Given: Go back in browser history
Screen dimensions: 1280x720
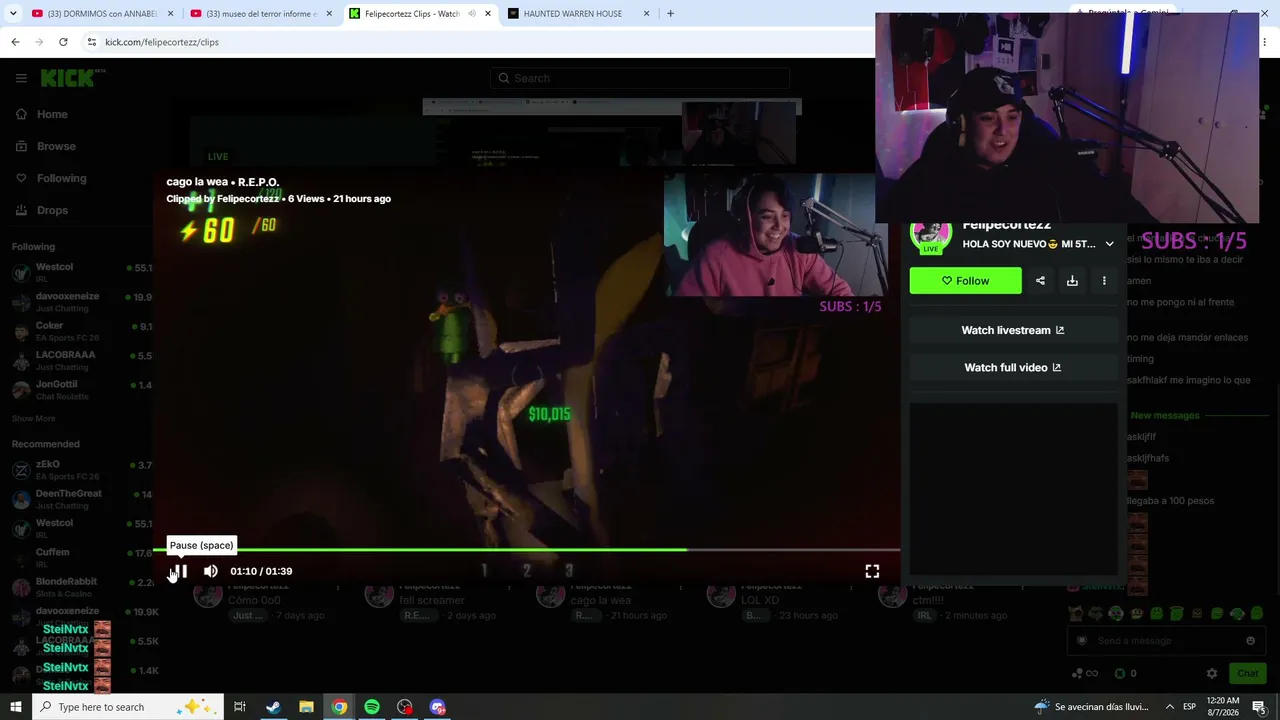Looking at the screenshot, I should click(x=15, y=42).
